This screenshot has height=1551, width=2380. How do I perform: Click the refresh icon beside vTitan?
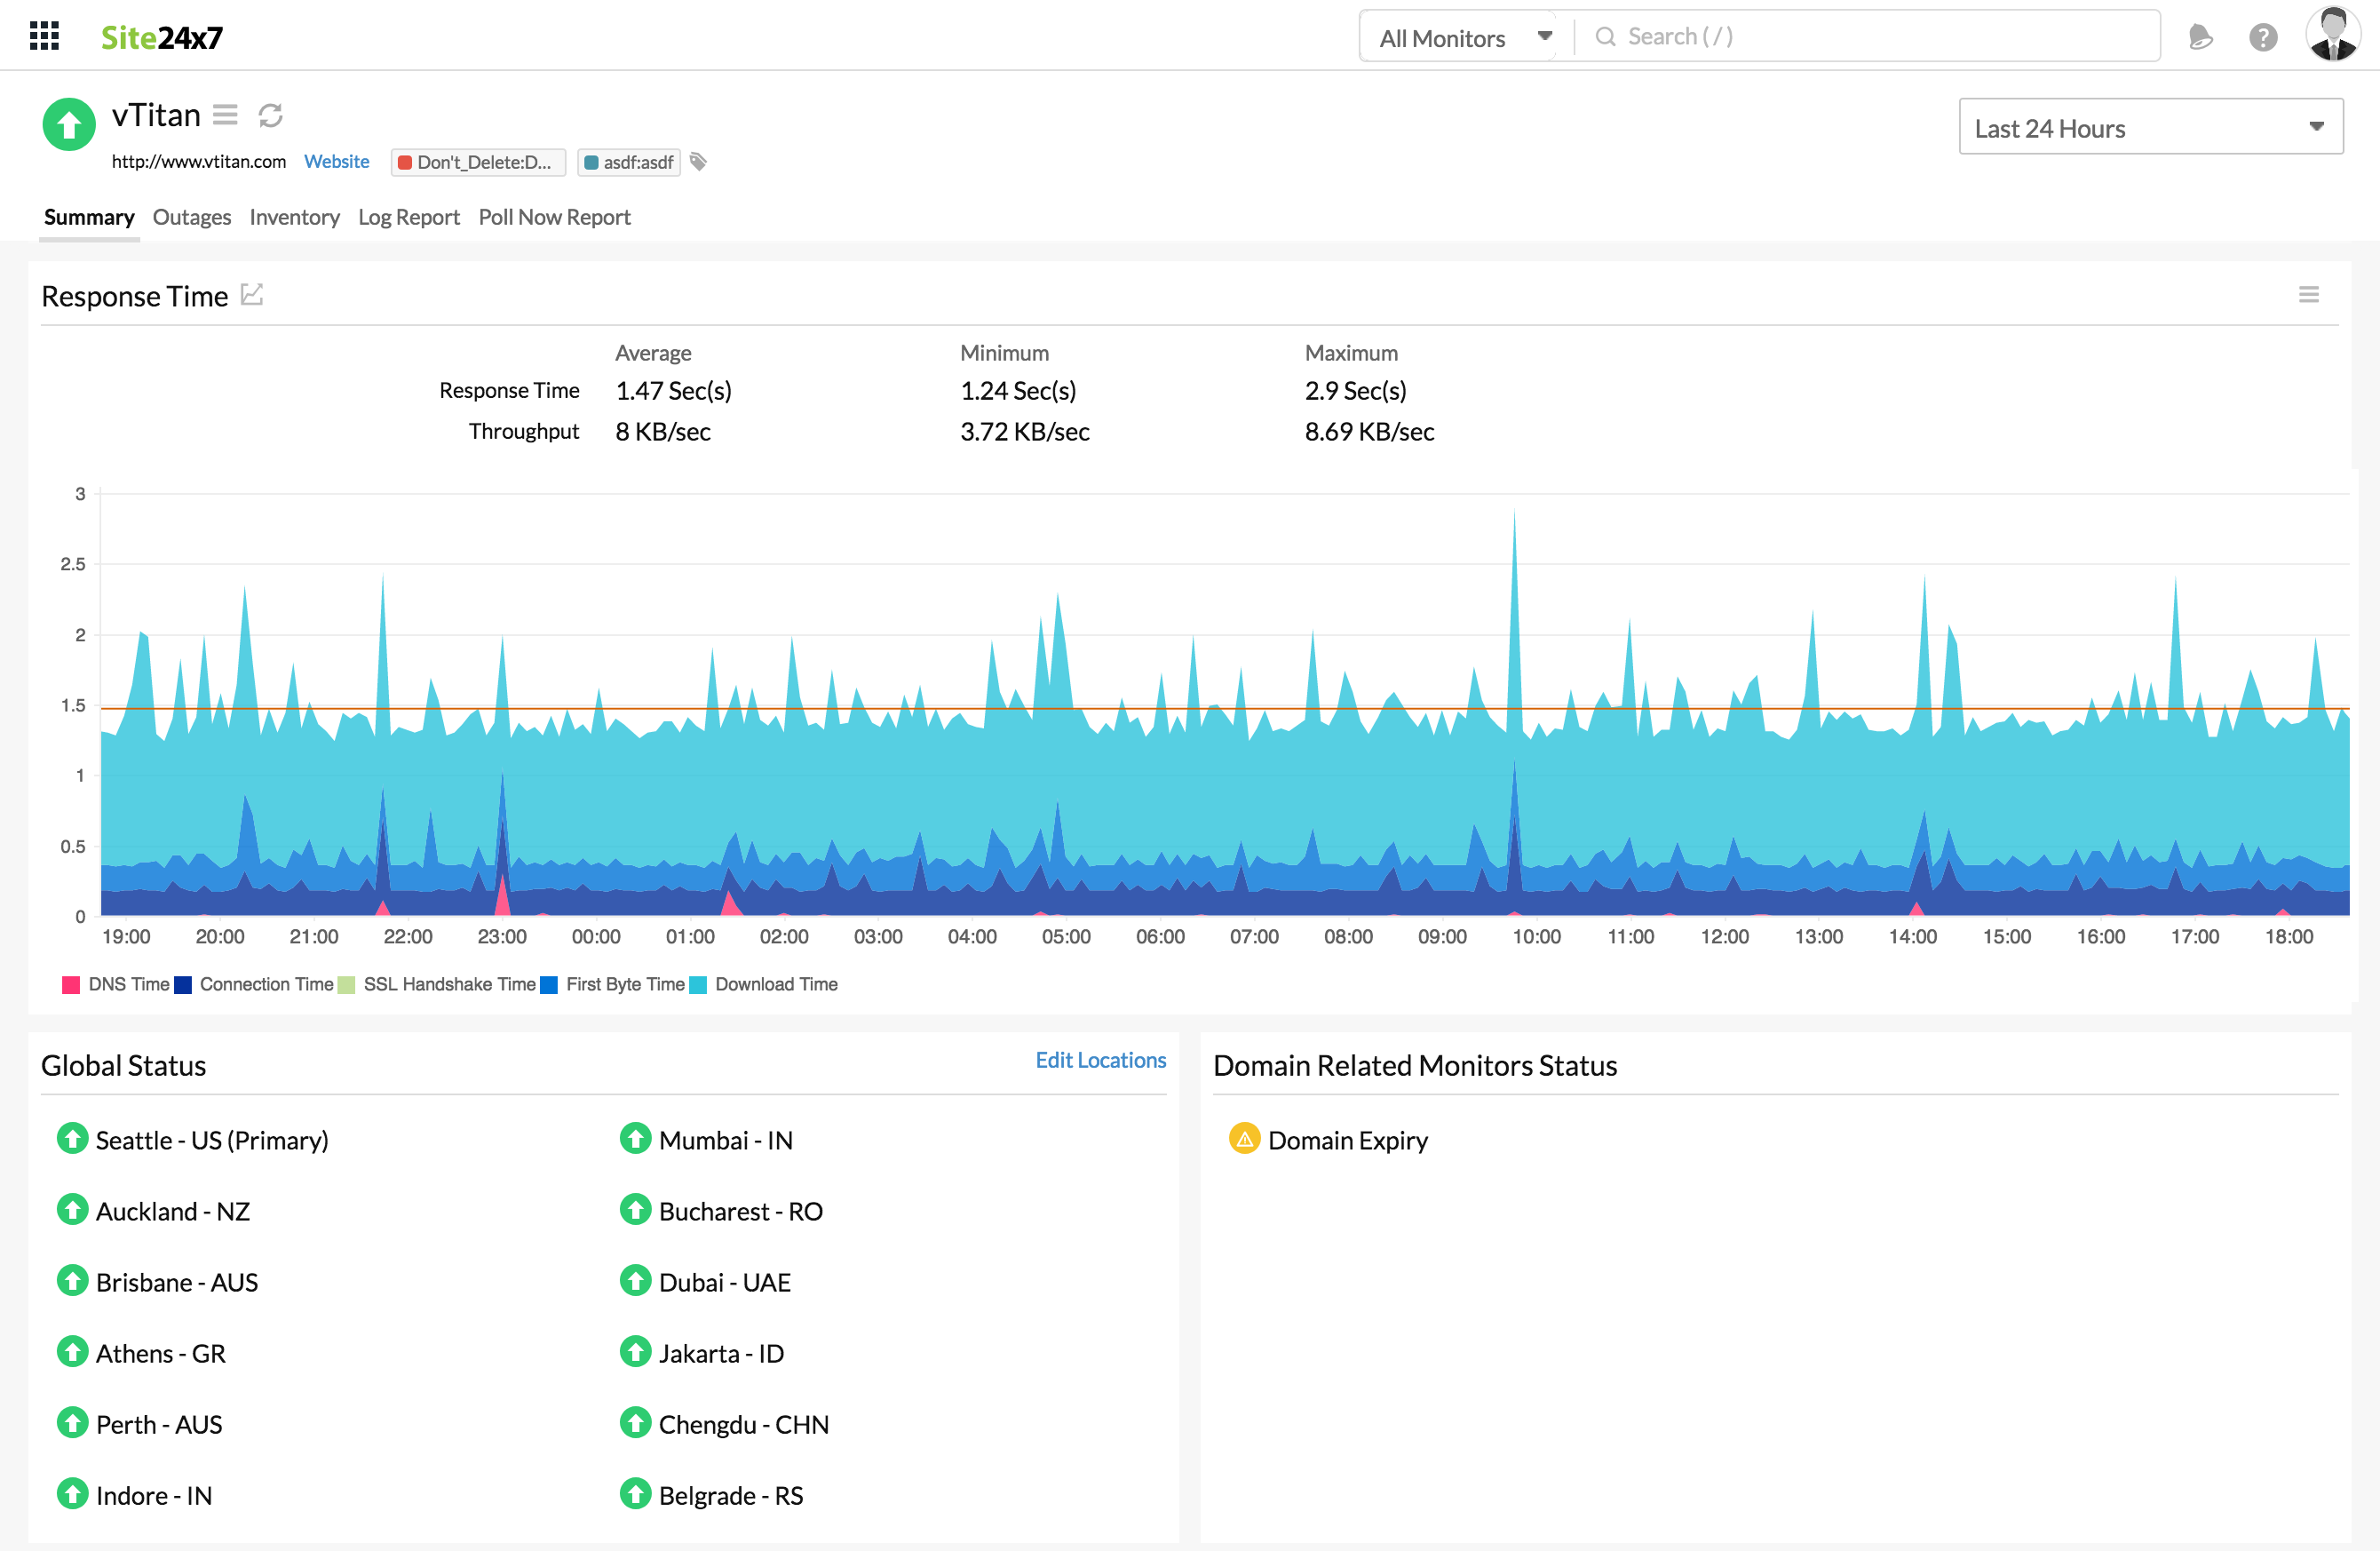(270, 116)
